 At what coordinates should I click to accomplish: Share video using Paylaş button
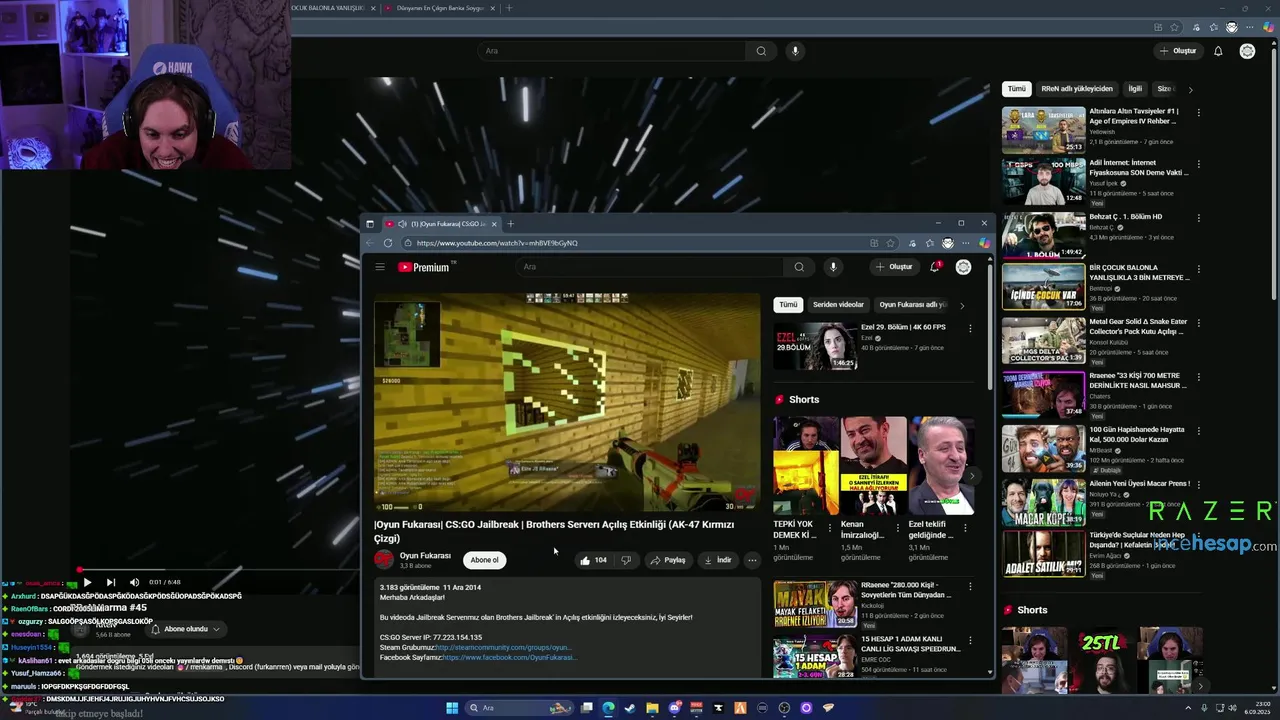pos(668,560)
